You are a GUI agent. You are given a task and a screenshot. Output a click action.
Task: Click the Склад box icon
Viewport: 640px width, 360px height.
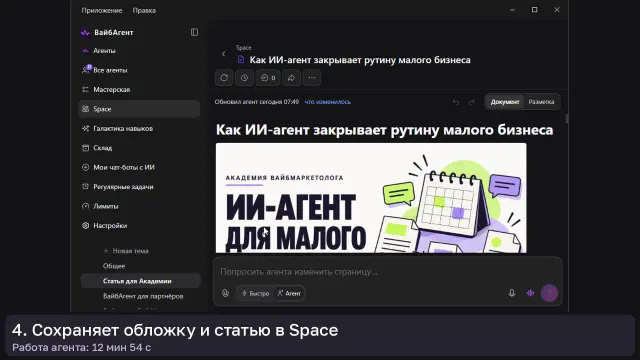pyautogui.click(x=85, y=148)
